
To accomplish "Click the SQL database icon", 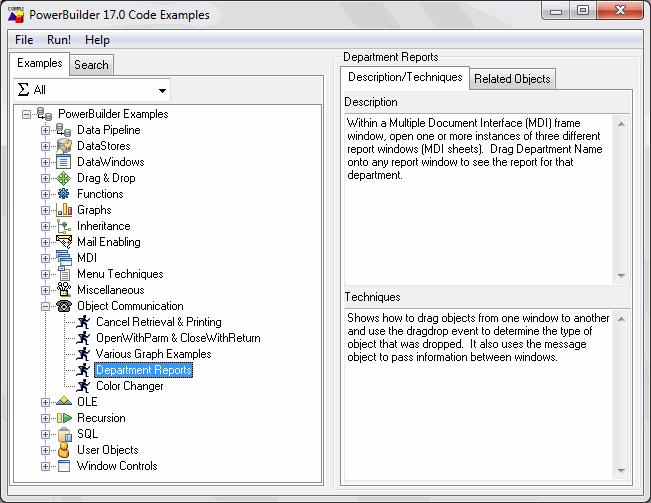I will click(64, 434).
